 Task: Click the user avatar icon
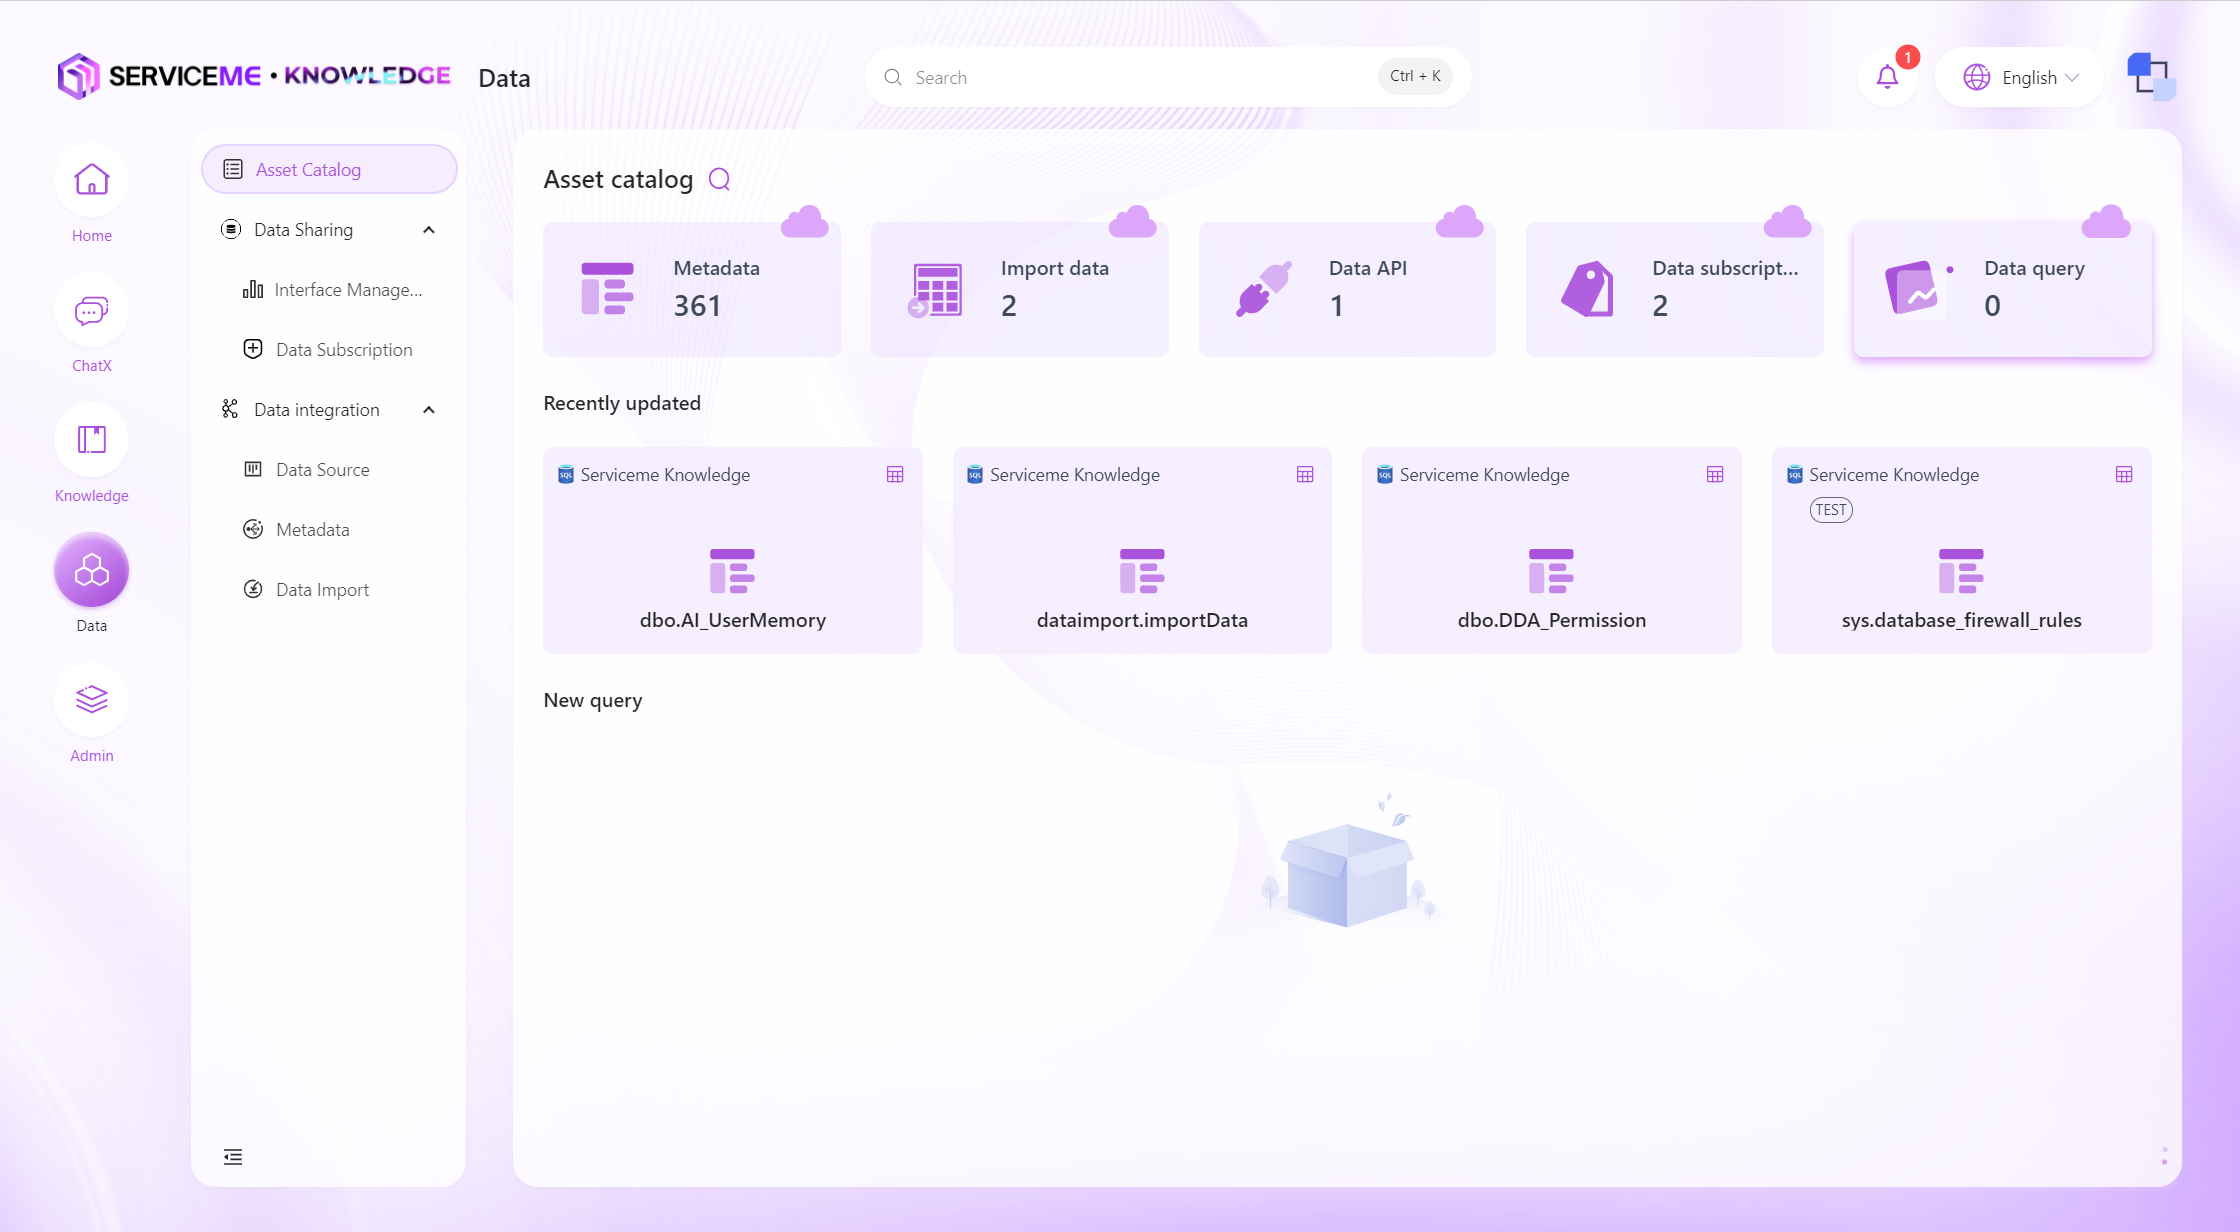pos(2151,77)
